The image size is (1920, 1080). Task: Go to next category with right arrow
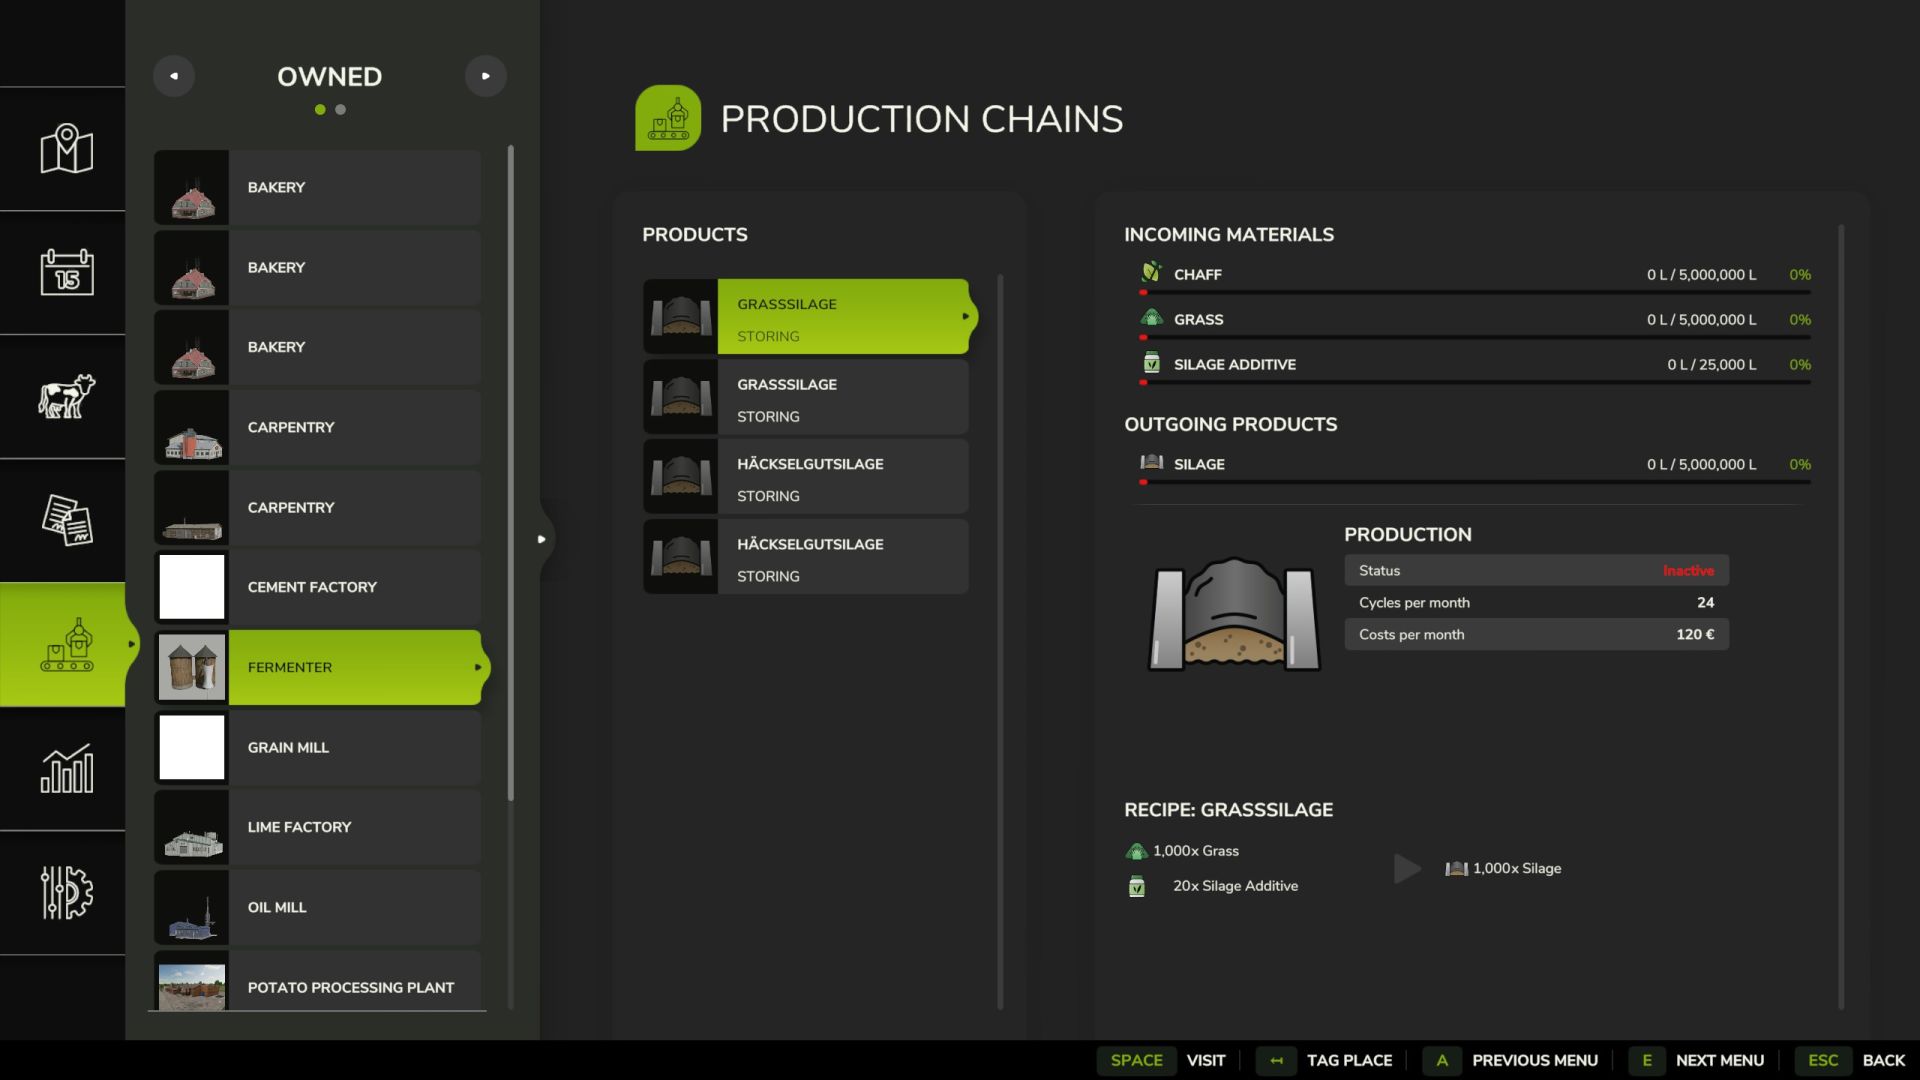tap(486, 76)
